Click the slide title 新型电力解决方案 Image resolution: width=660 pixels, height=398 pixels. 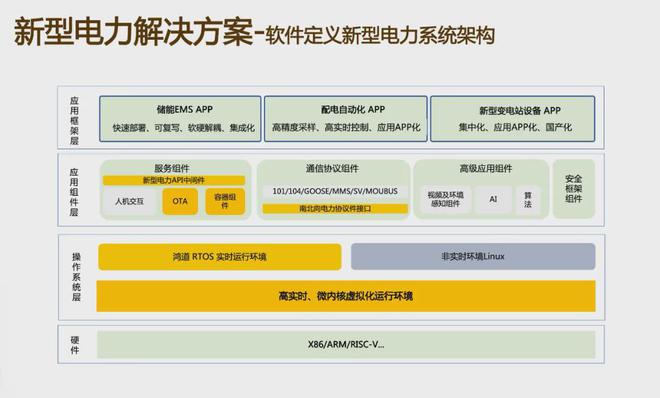click(133, 32)
